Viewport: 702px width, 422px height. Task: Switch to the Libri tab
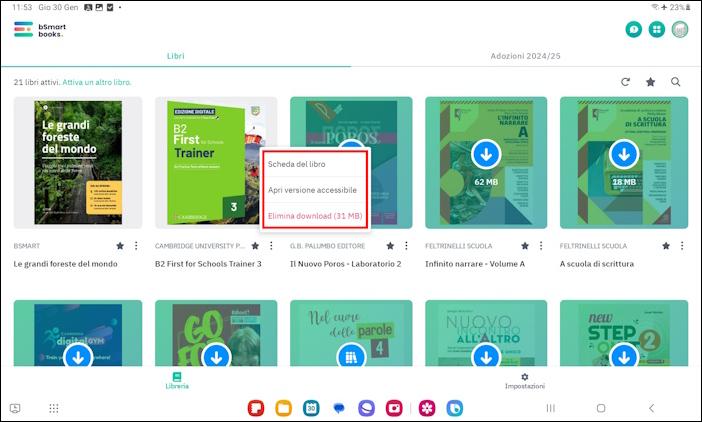pyautogui.click(x=176, y=56)
